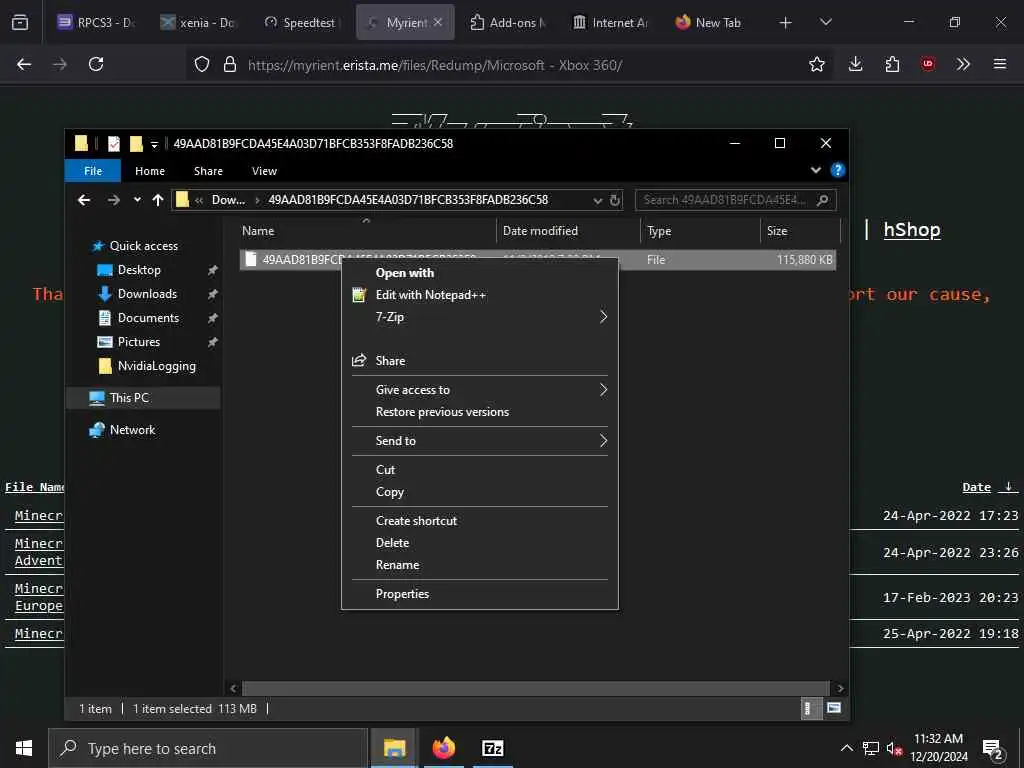The image size is (1024, 768).
Task: Open Pictures in navigation pane
Action: click(x=138, y=342)
